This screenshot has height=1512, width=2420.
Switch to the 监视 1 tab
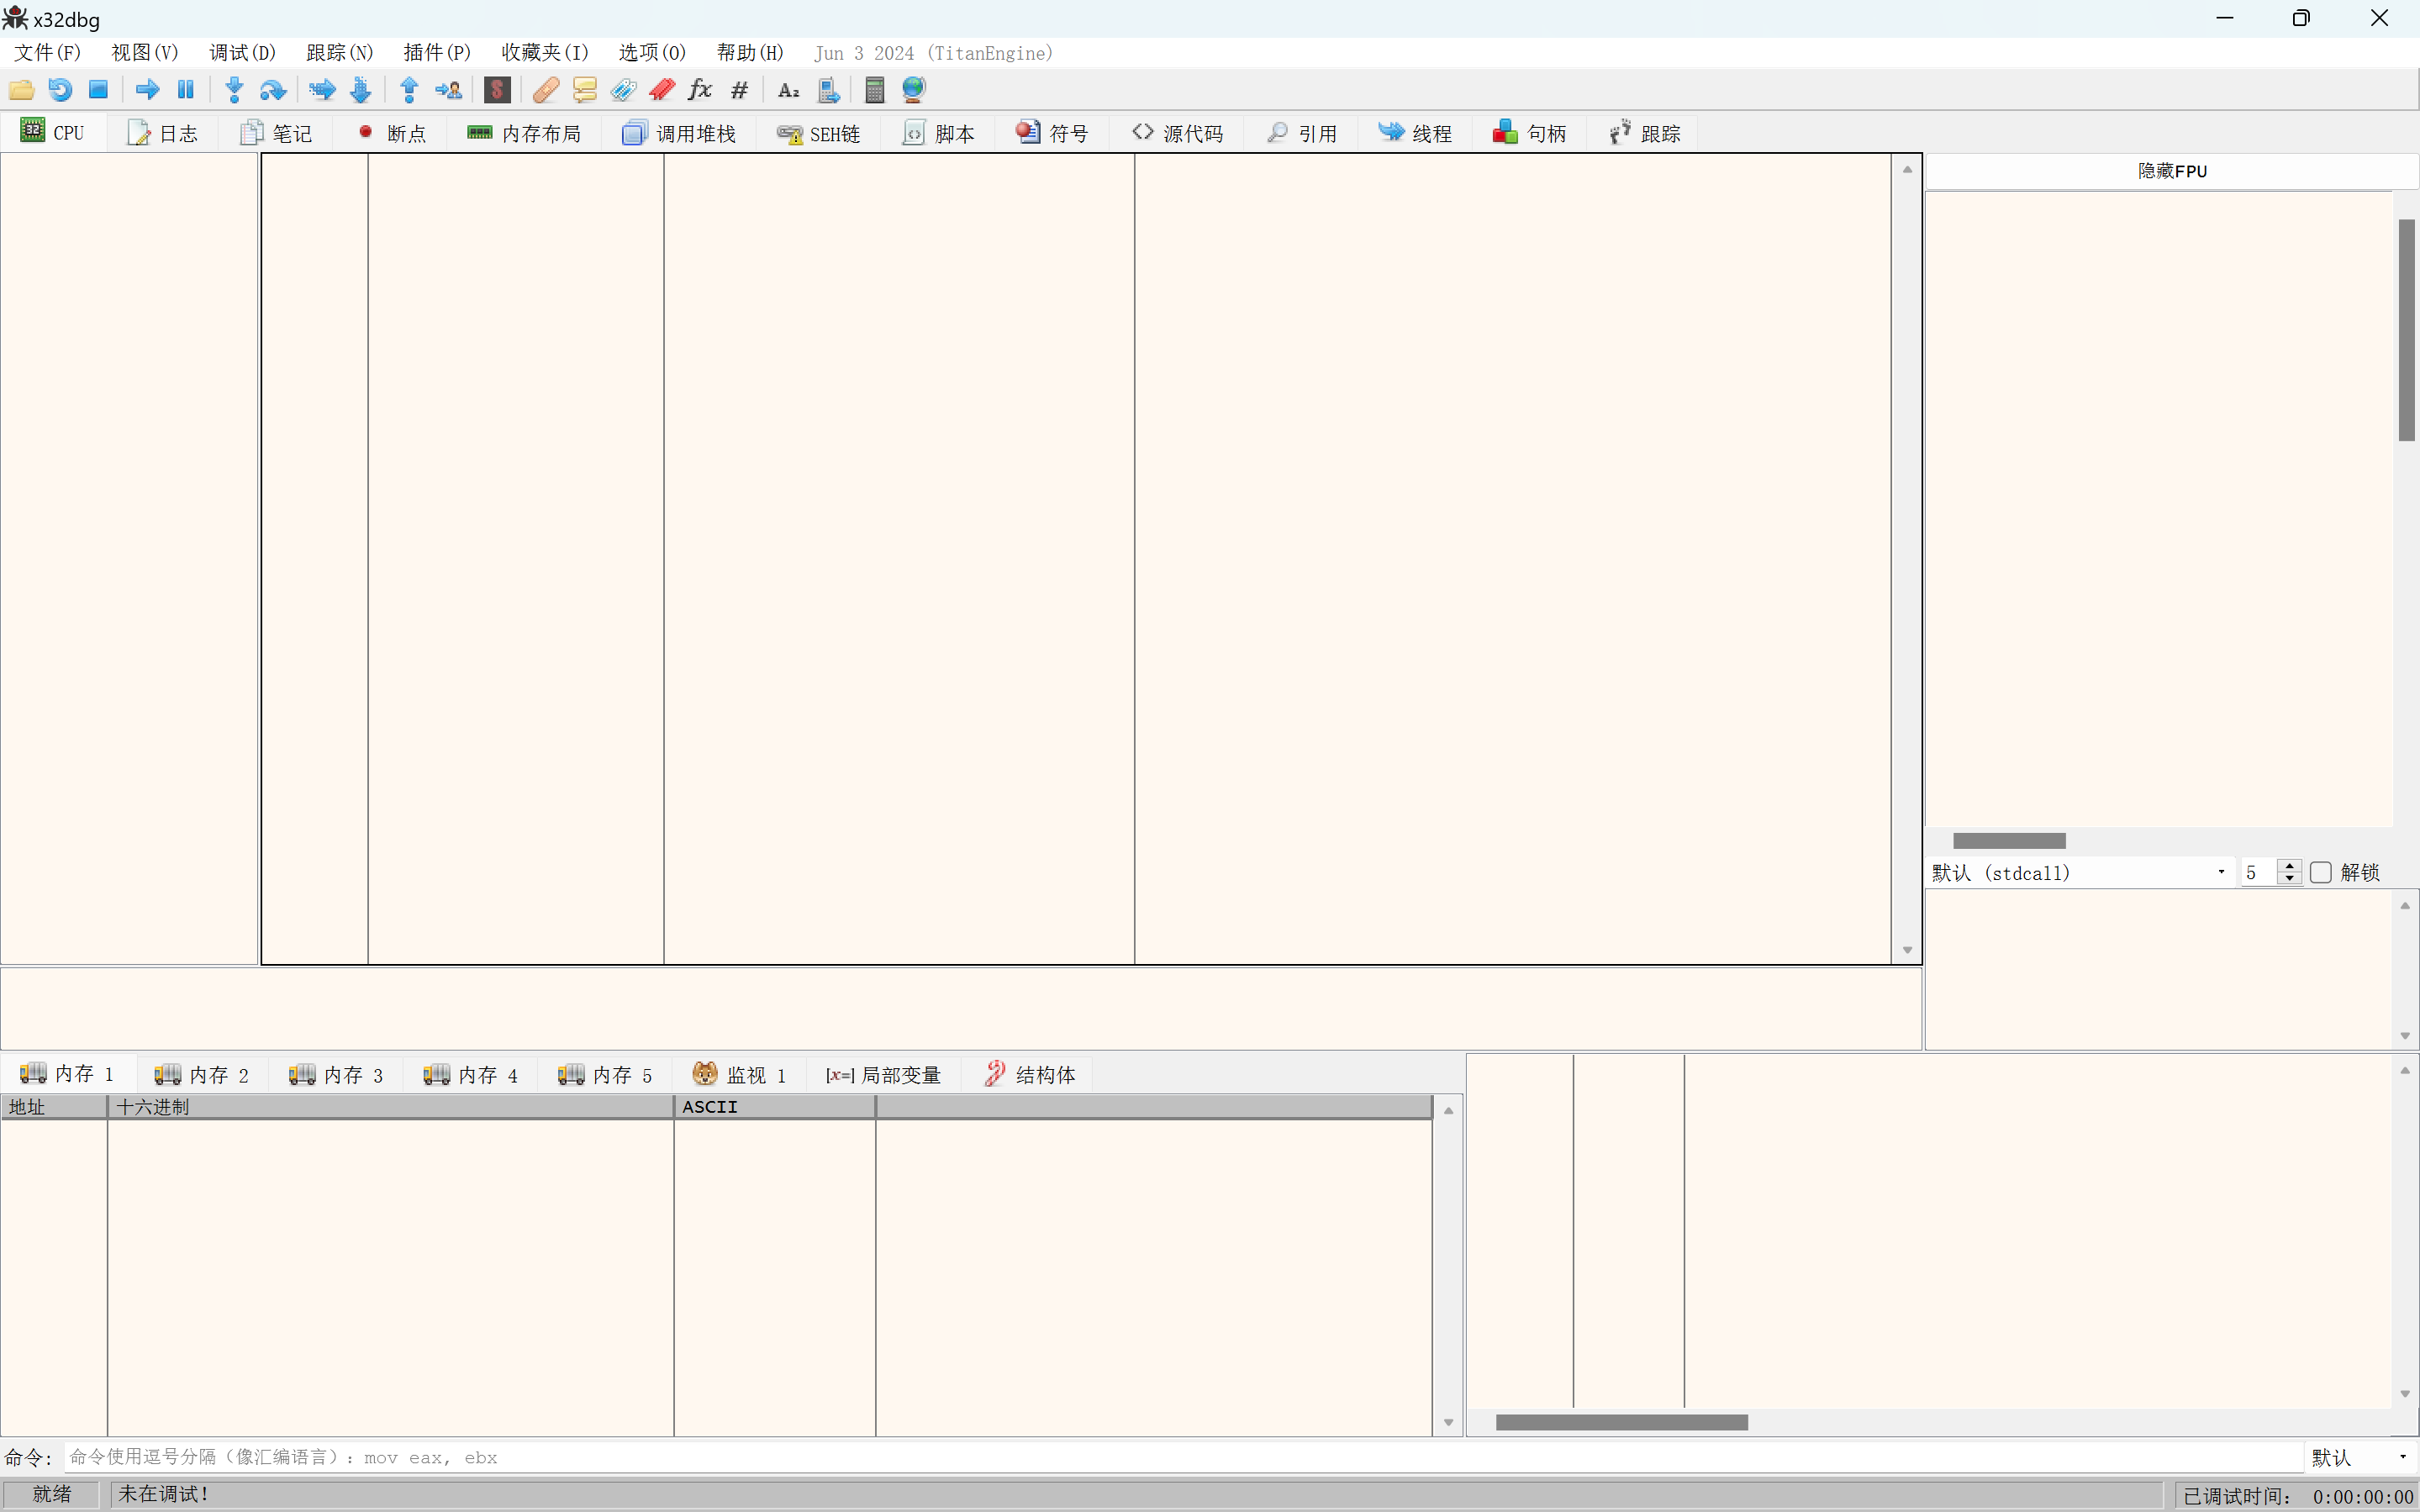click(x=739, y=1075)
